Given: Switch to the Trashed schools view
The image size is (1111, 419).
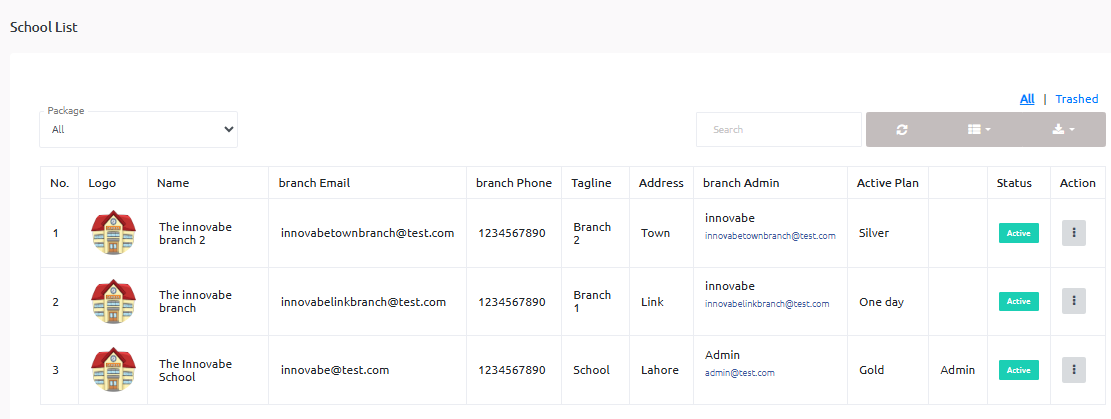Looking at the screenshot, I should coord(1076,99).
